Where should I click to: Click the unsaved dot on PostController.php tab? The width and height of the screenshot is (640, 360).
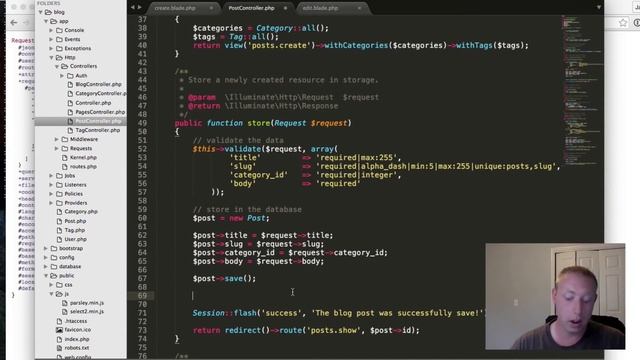(x=285, y=8)
